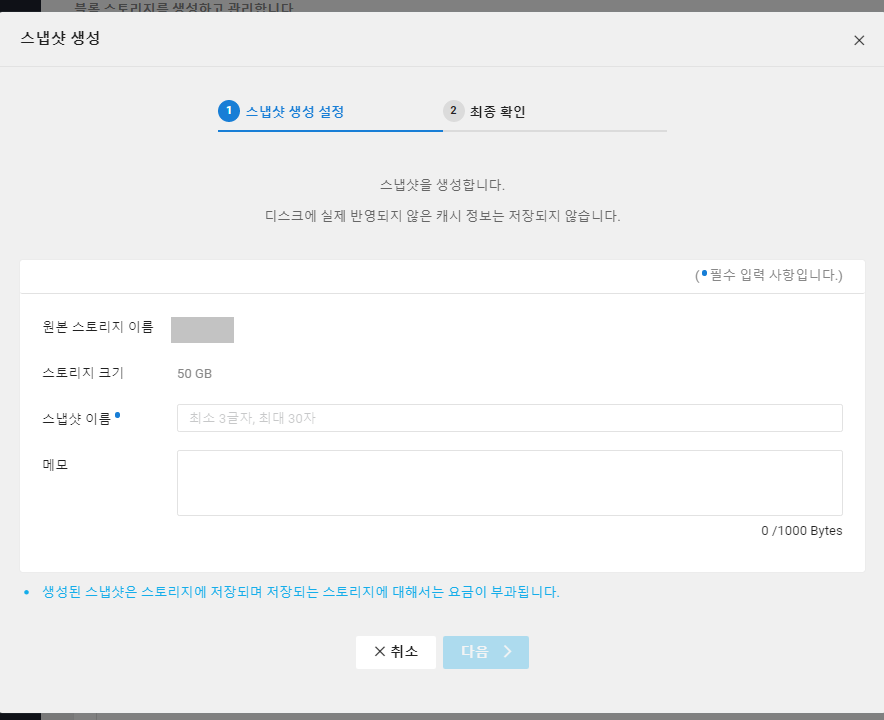Close the 스냅샷 생성 dialog with X
Viewport: 884px width, 720px height.
[859, 41]
